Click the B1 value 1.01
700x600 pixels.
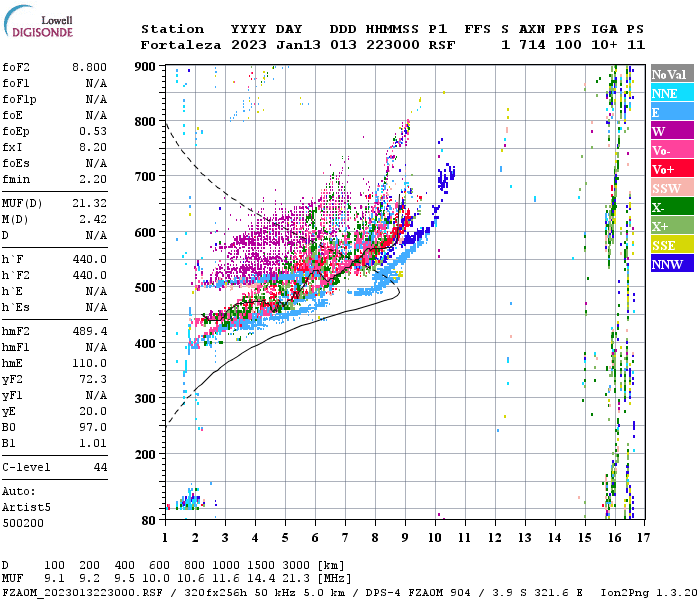coord(93,443)
